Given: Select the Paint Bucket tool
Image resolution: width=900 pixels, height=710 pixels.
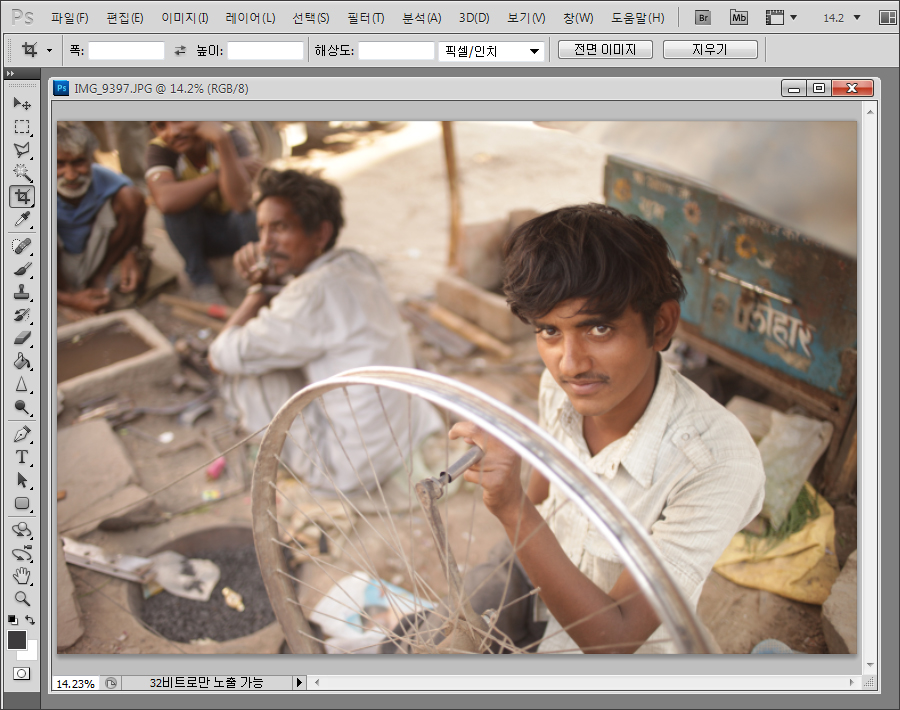Looking at the screenshot, I should click(22, 361).
